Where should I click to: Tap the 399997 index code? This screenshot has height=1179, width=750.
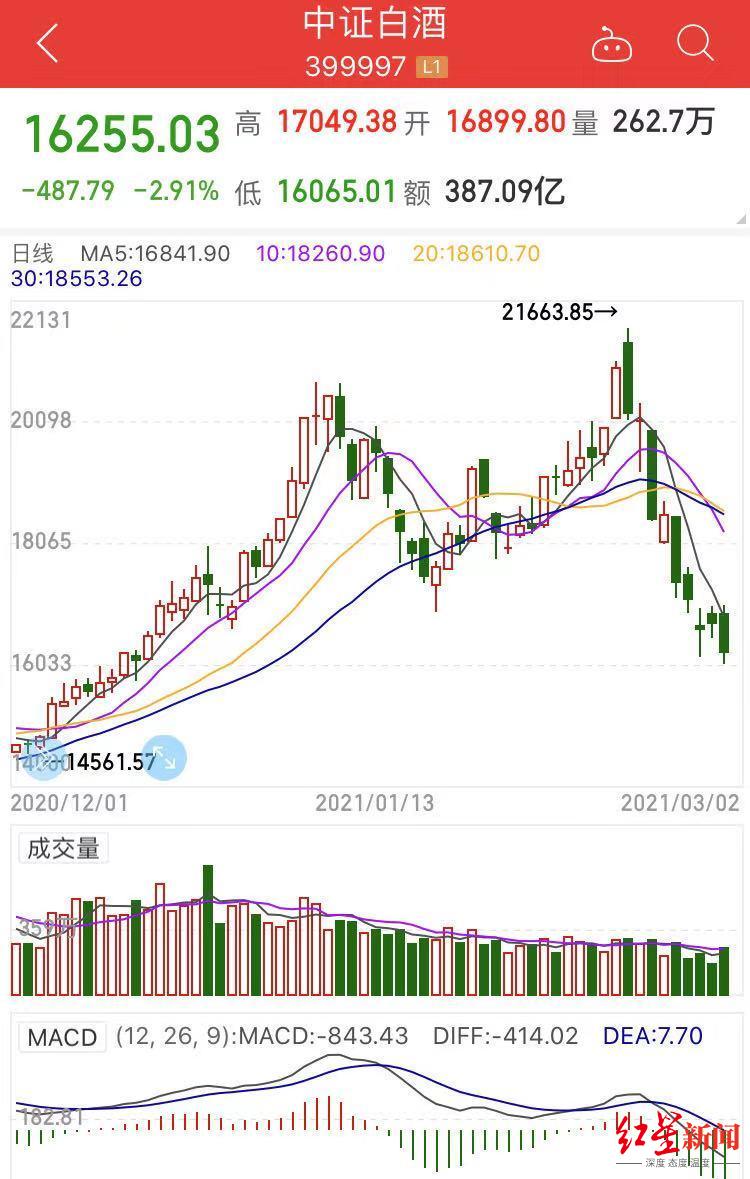[x=355, y=68]
